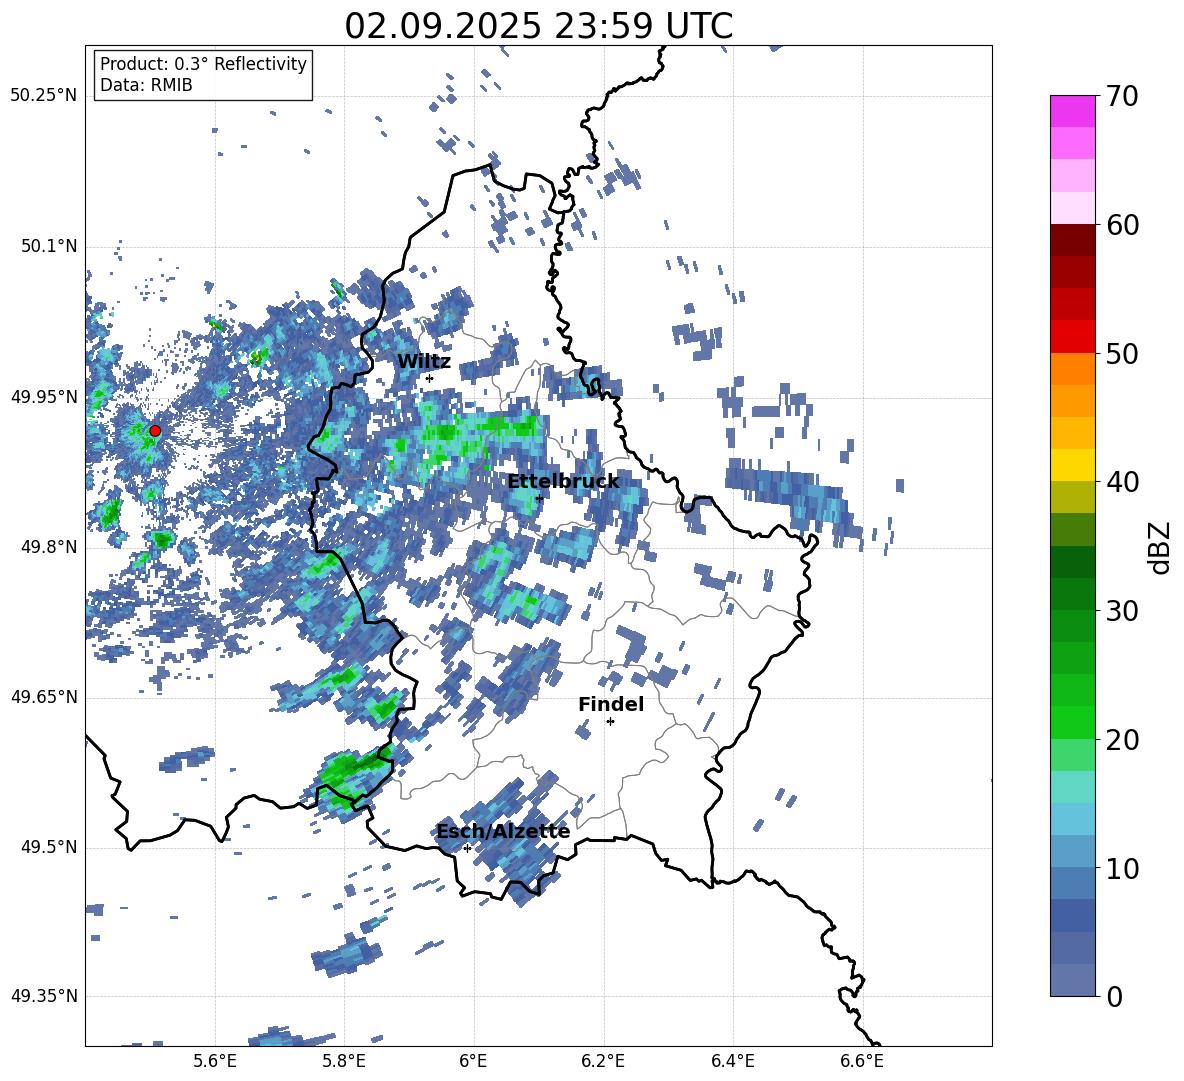Click the 6.2°E longitude label
1184x1081 pixels.
click(603, 1061)
